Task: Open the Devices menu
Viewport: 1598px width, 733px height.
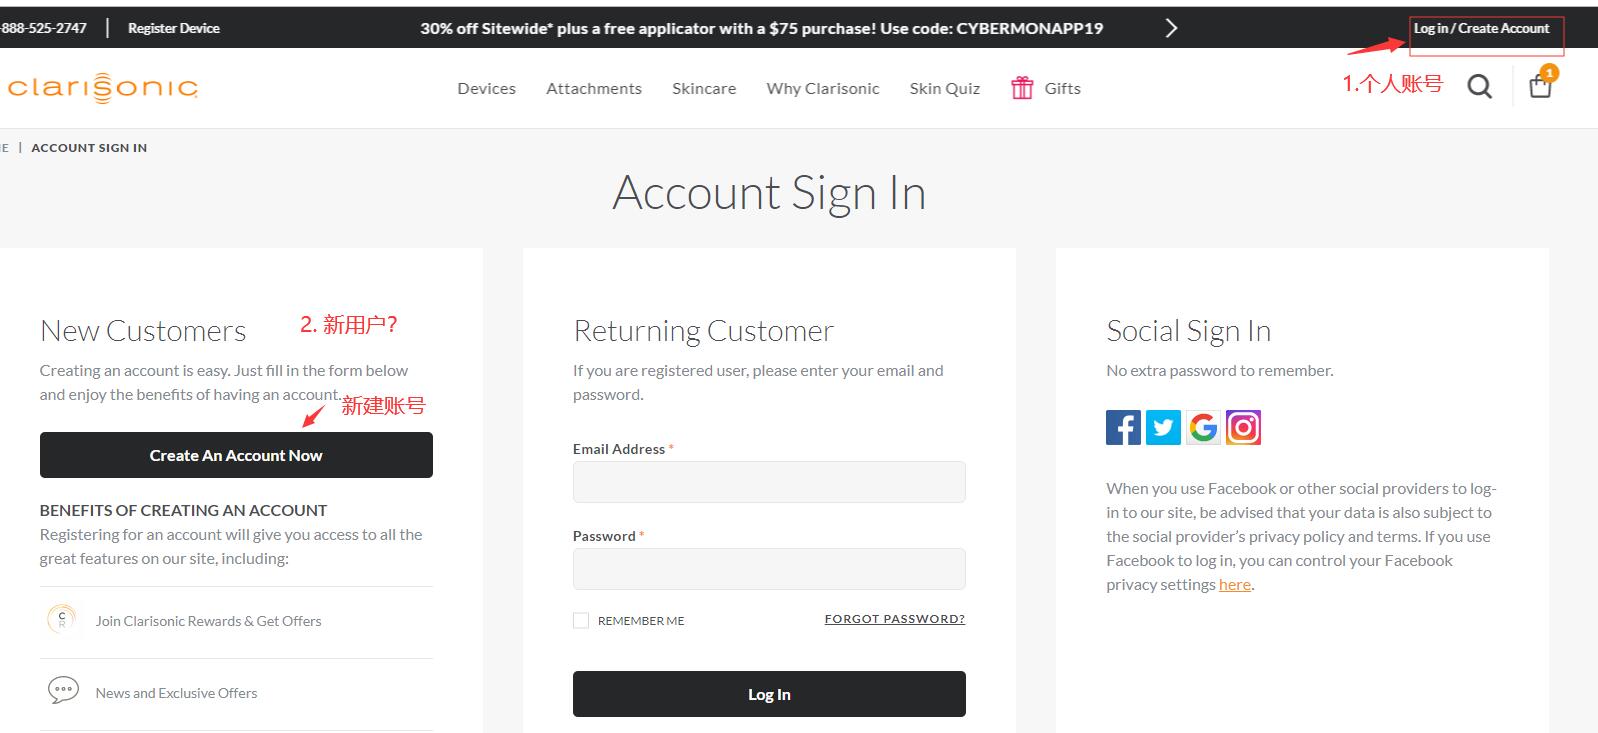Action: pos(486,89)
